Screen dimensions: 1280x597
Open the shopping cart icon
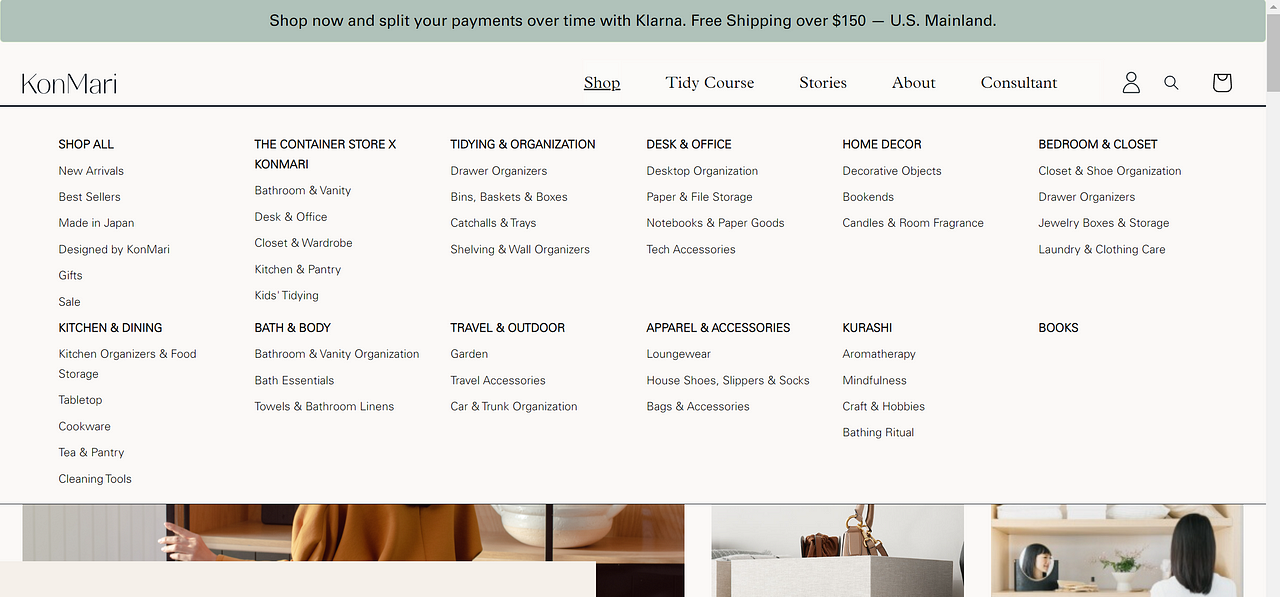pyautogui.click(x=1222, y=83)
